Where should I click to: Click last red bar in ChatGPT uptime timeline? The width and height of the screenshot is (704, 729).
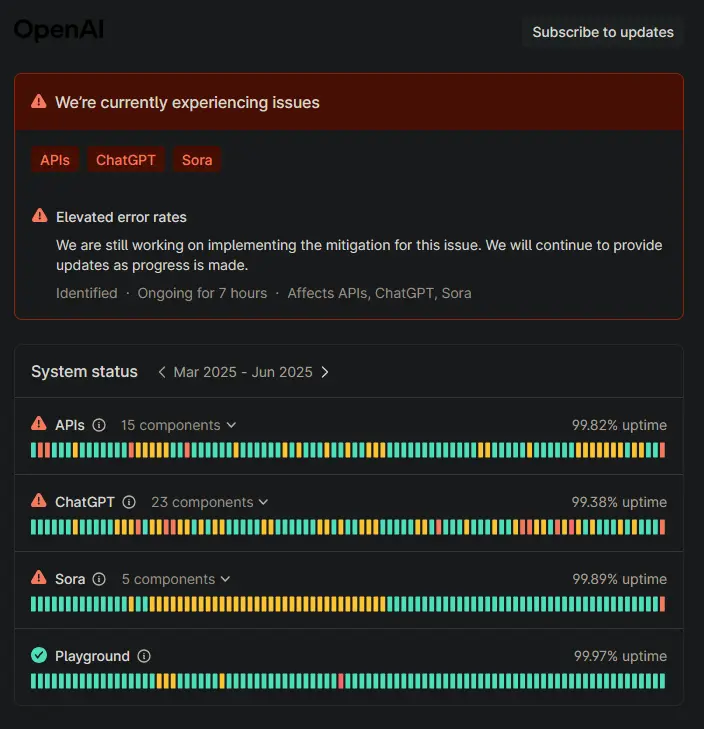tap(662, 527)
